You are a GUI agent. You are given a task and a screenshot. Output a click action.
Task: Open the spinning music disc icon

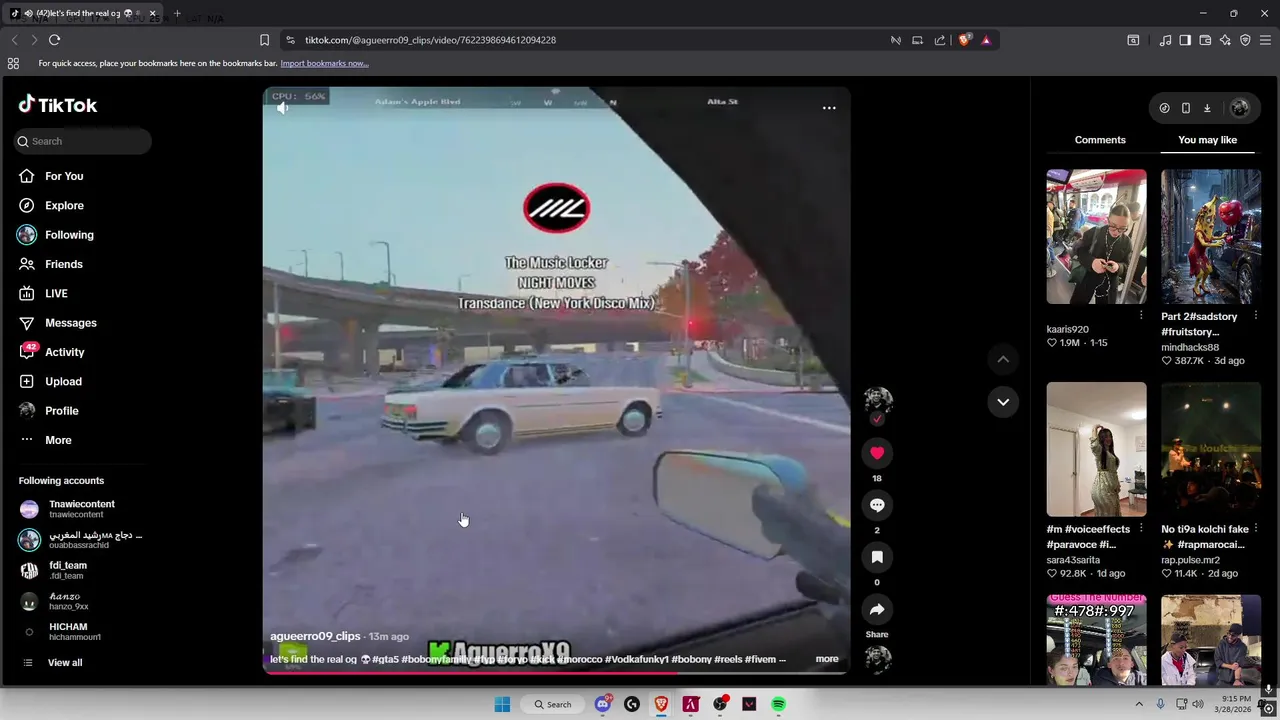pos(877,658)
